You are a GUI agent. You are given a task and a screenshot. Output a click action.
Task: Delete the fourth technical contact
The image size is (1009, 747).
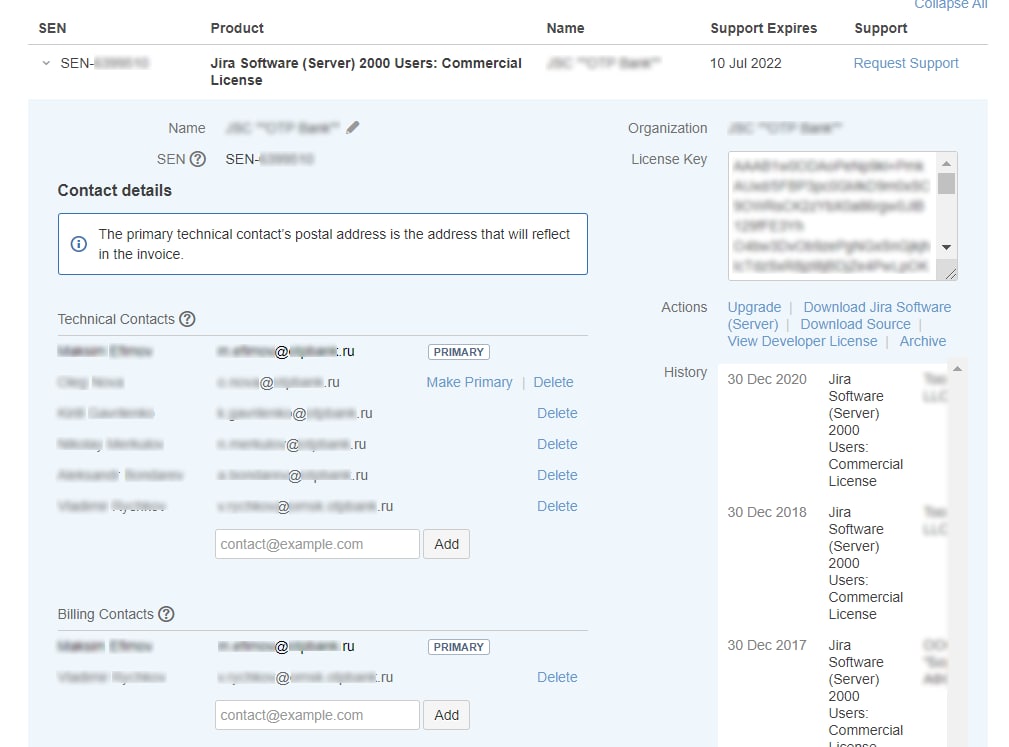click(557, 444)
